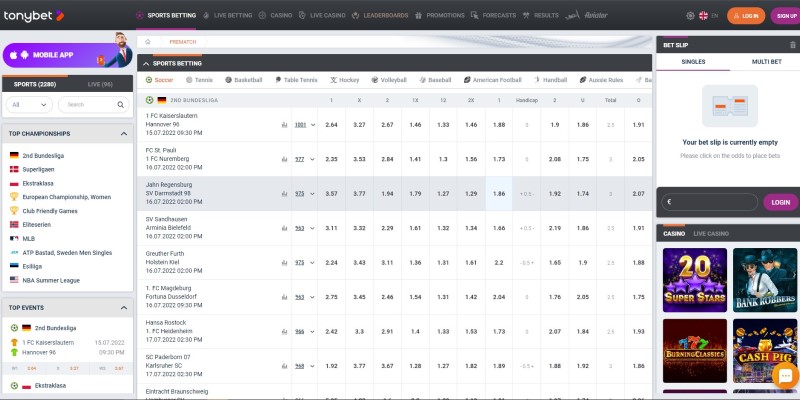Expand 1001 more markets for Kaiserslautern match
Image resolution: width=800 pixels, height=400 pixels.
(305, 124)
